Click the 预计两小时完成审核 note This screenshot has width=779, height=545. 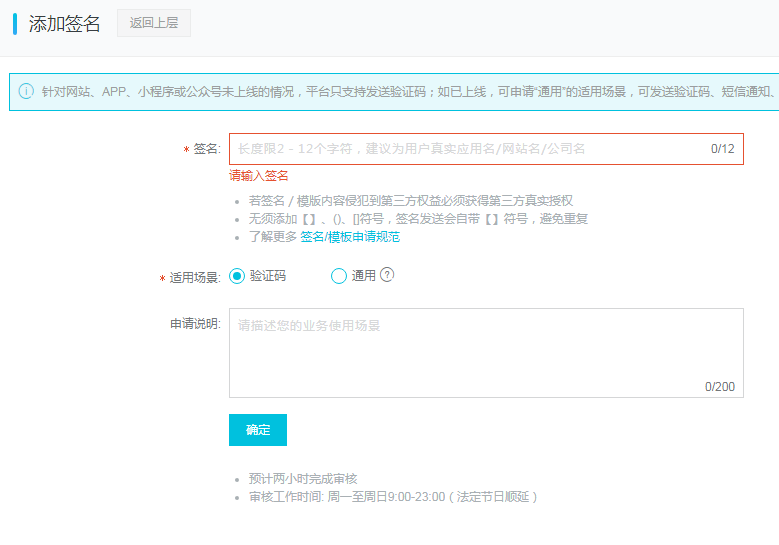coord(302,478)
